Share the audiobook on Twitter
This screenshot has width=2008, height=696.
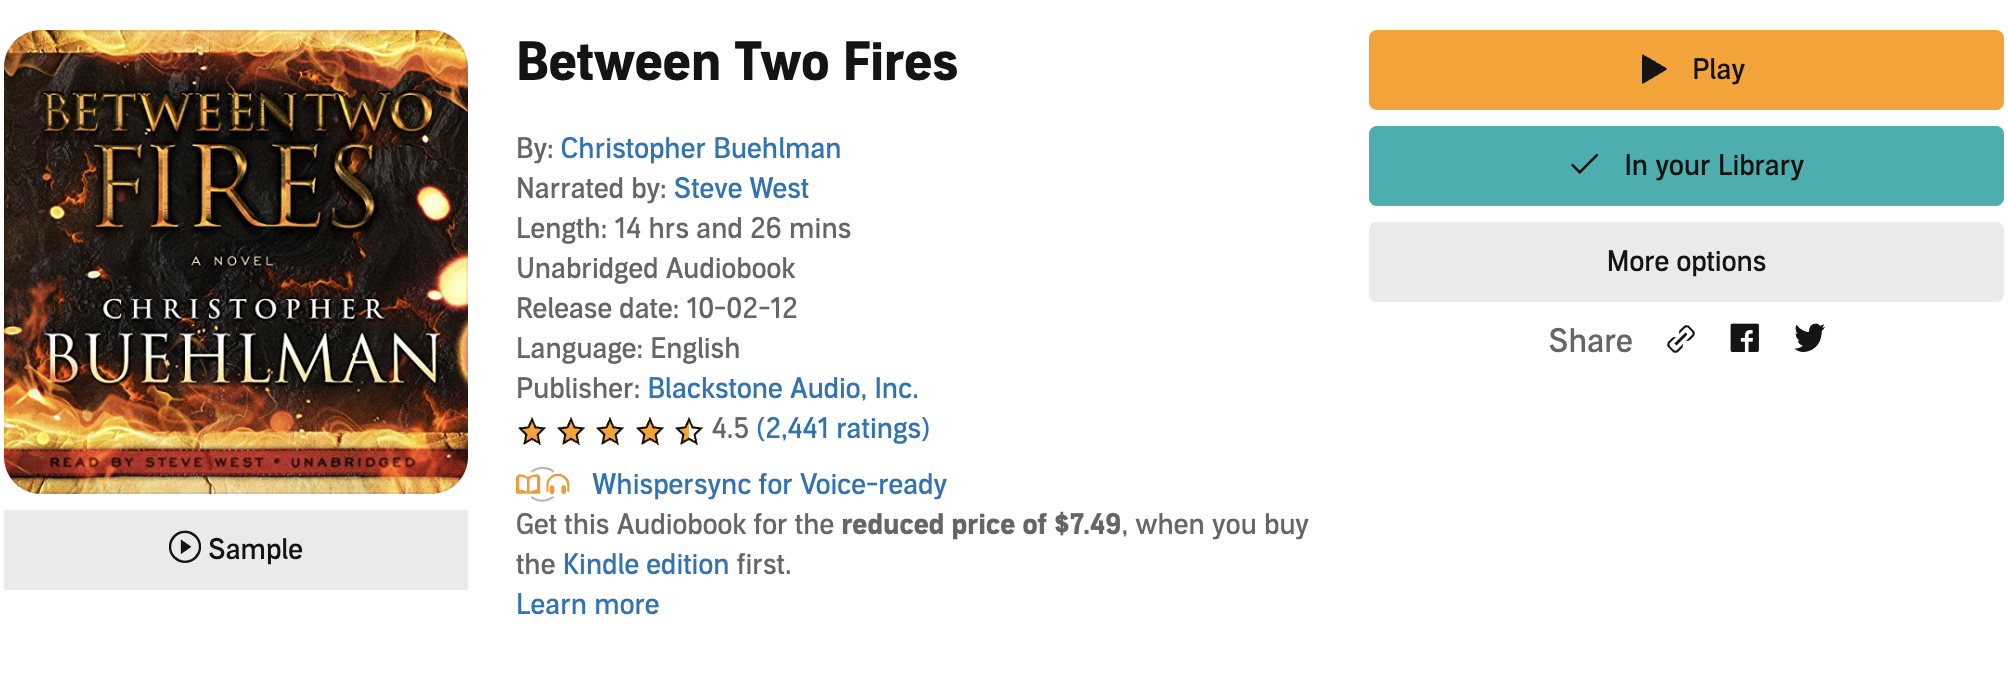tap(1808, 339)
